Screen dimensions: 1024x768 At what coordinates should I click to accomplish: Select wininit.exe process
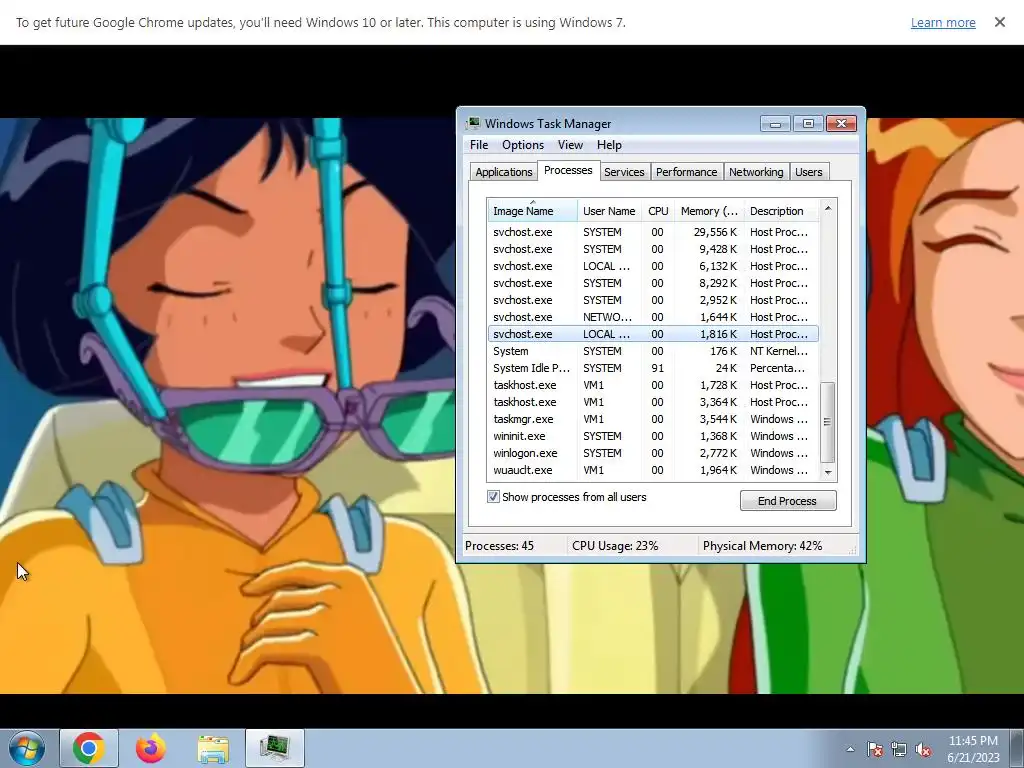[653, 436]
